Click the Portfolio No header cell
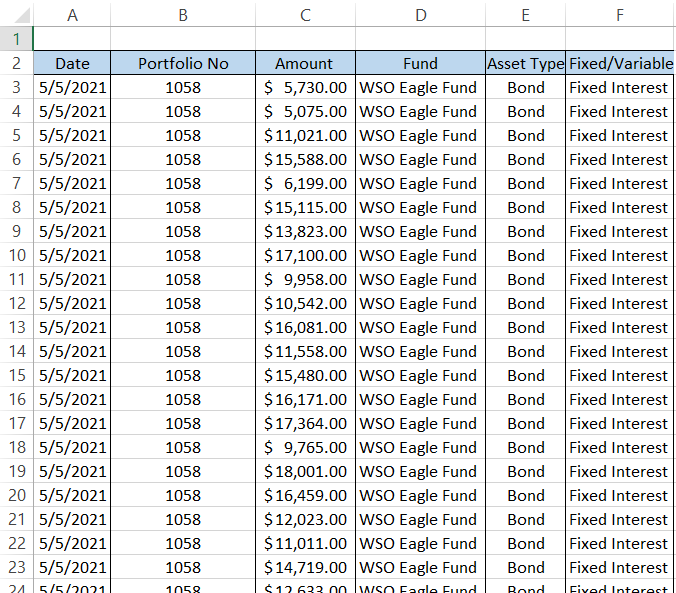Screen dimensions: 676x593 tap(183, 63)
